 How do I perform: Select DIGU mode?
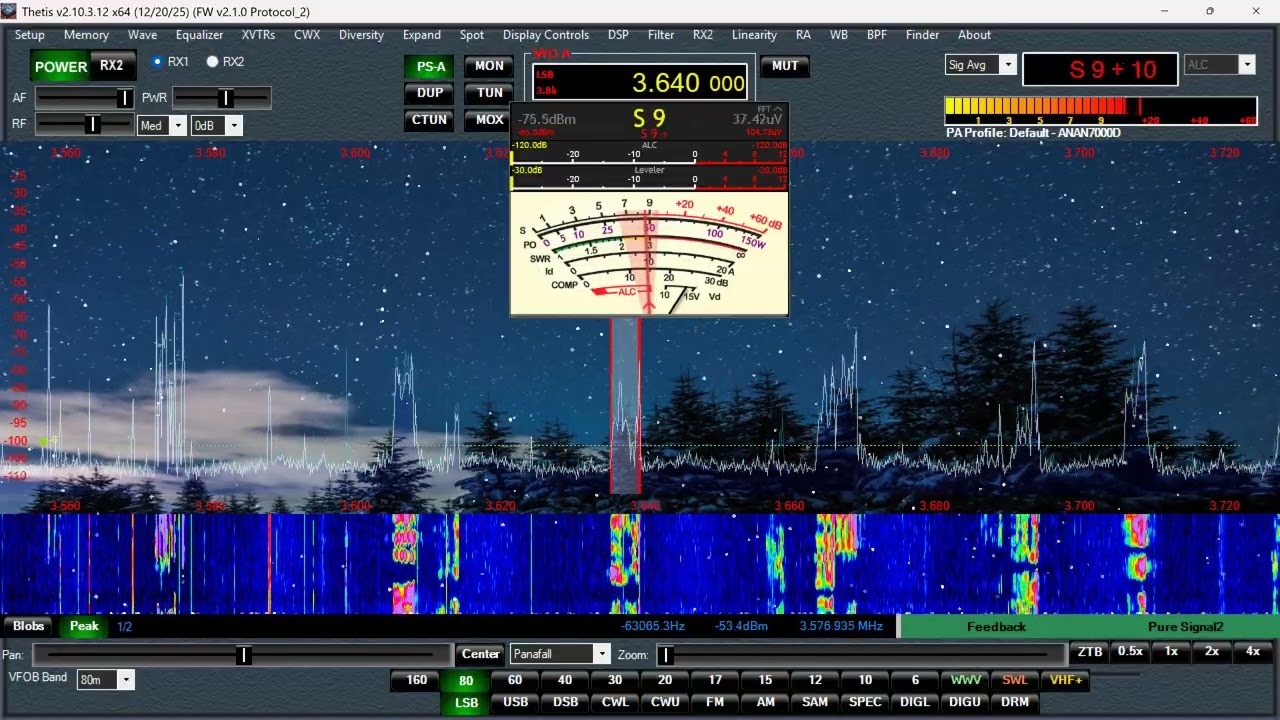coord(965,702)
